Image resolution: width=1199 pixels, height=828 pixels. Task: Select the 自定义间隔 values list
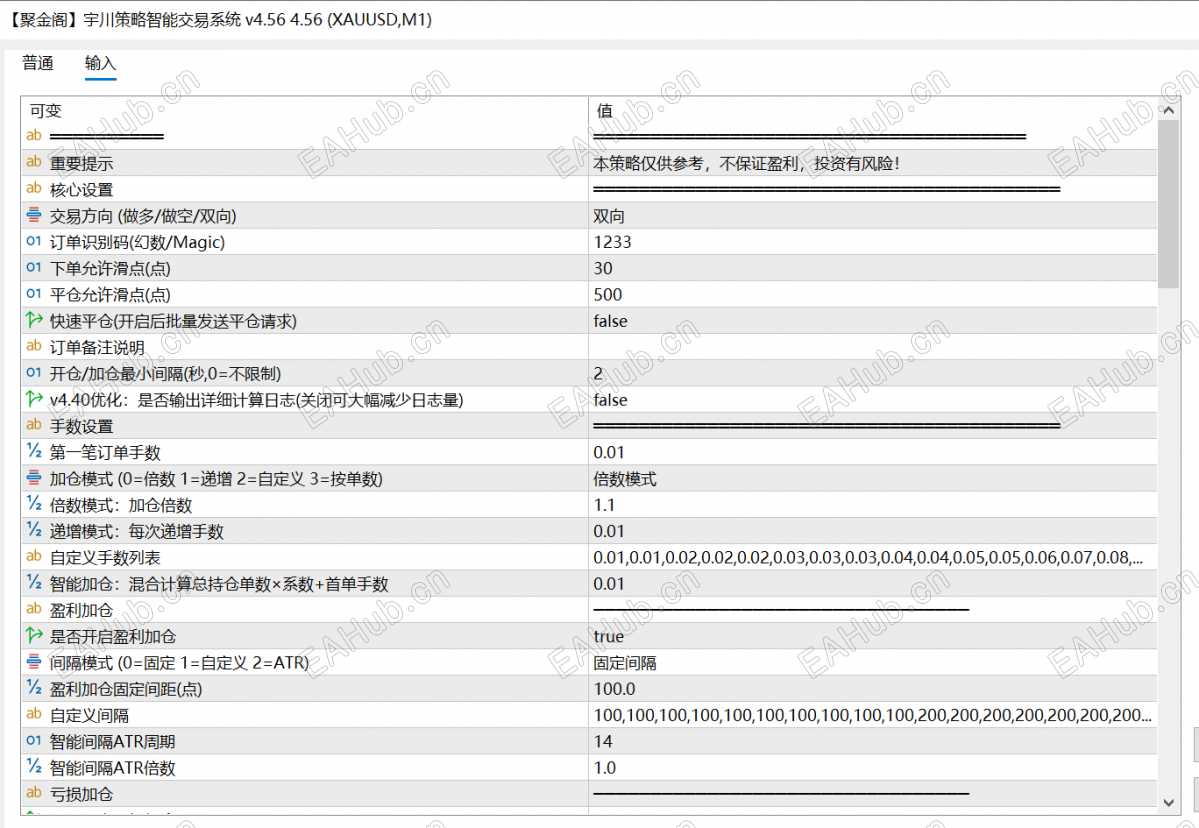[x=872, y=716]
